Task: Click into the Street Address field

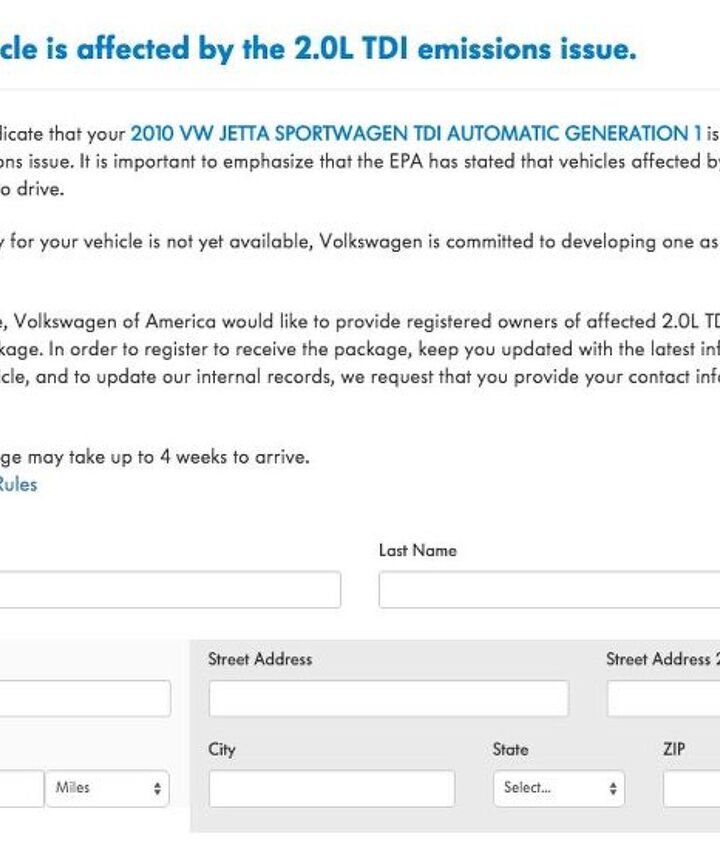Action: pos(388,698)
